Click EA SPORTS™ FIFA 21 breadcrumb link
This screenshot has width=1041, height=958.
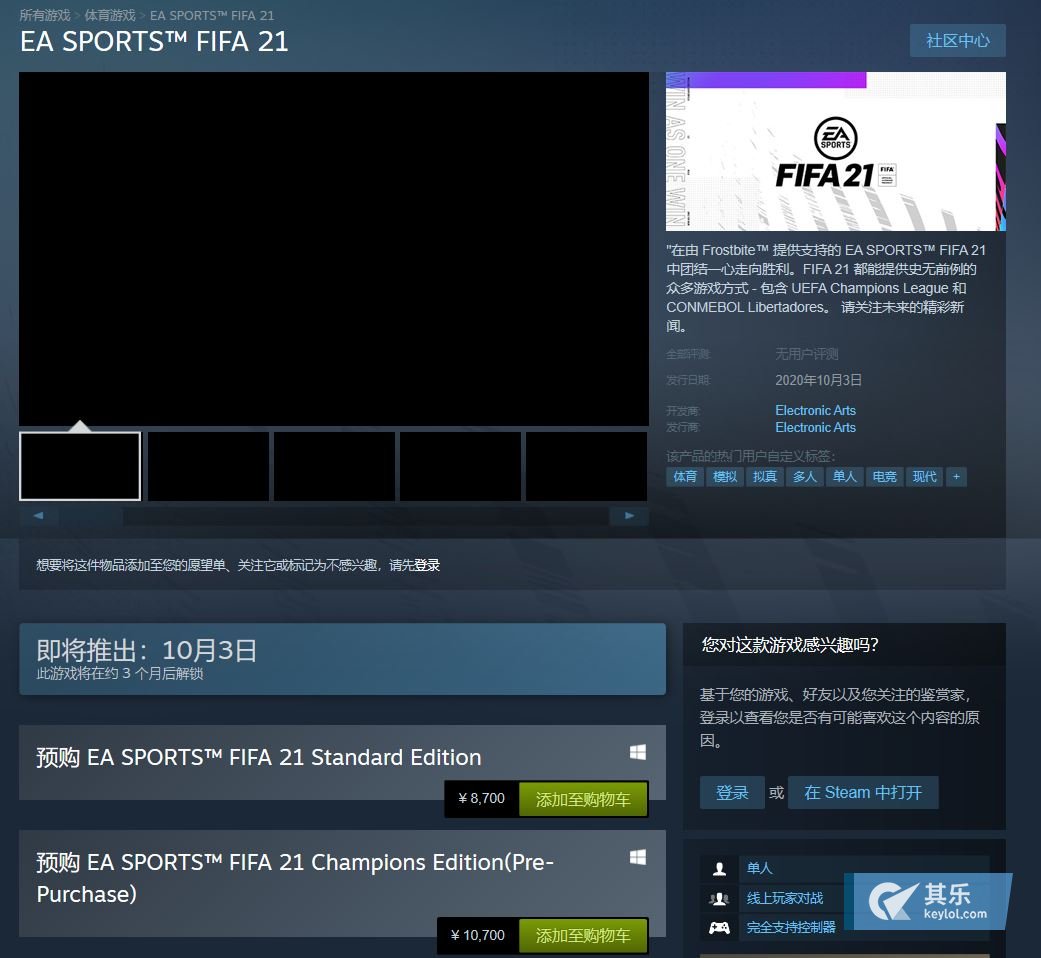212,15
